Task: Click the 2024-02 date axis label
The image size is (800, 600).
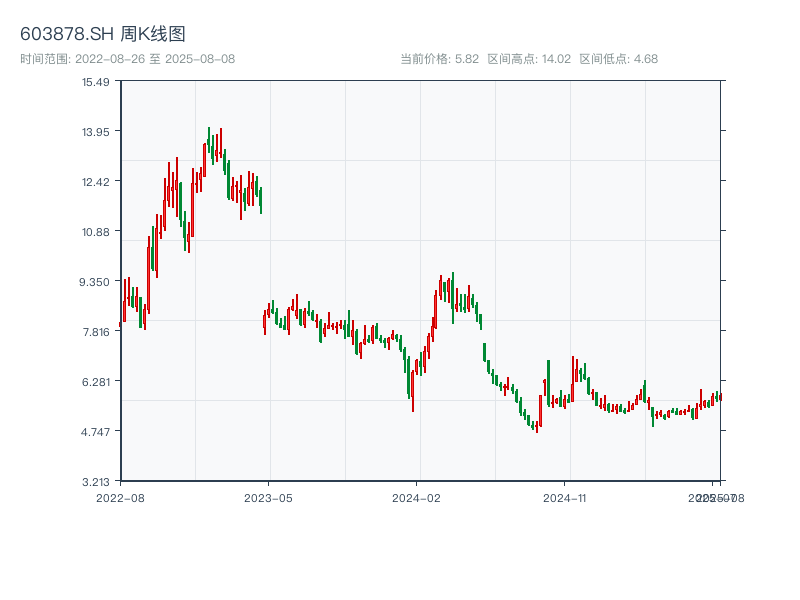Action: 417,497
